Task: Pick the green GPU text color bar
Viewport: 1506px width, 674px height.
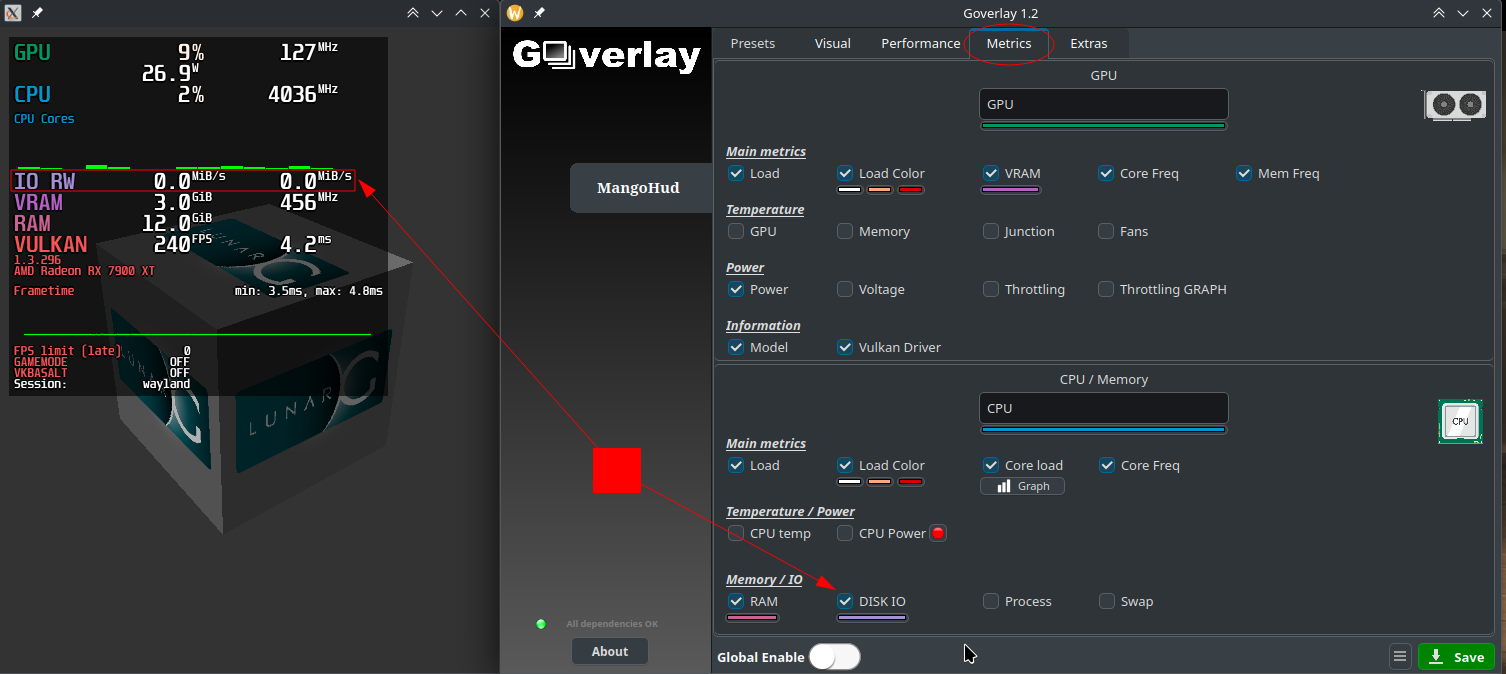Action: tap(1104, 126)
